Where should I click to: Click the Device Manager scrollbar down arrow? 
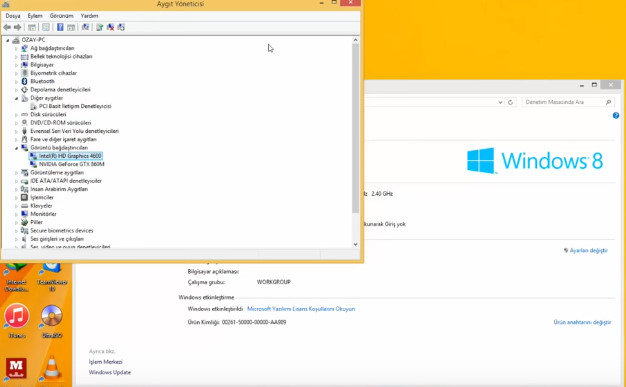356,244
